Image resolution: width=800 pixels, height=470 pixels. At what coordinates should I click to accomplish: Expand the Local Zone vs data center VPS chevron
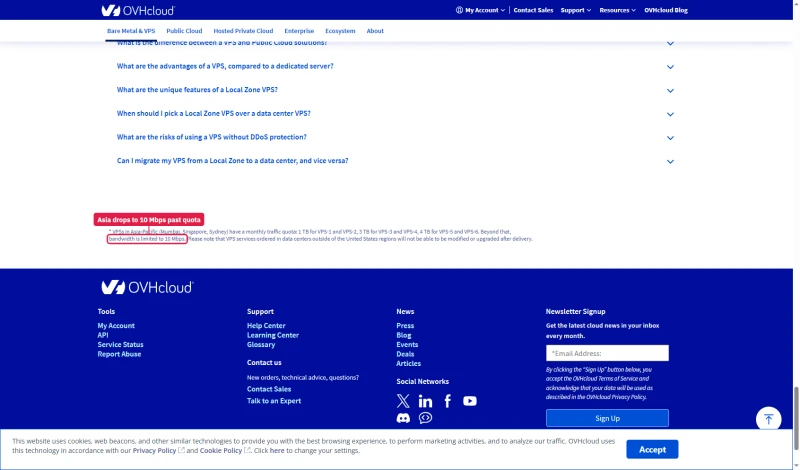pos(670,114)
